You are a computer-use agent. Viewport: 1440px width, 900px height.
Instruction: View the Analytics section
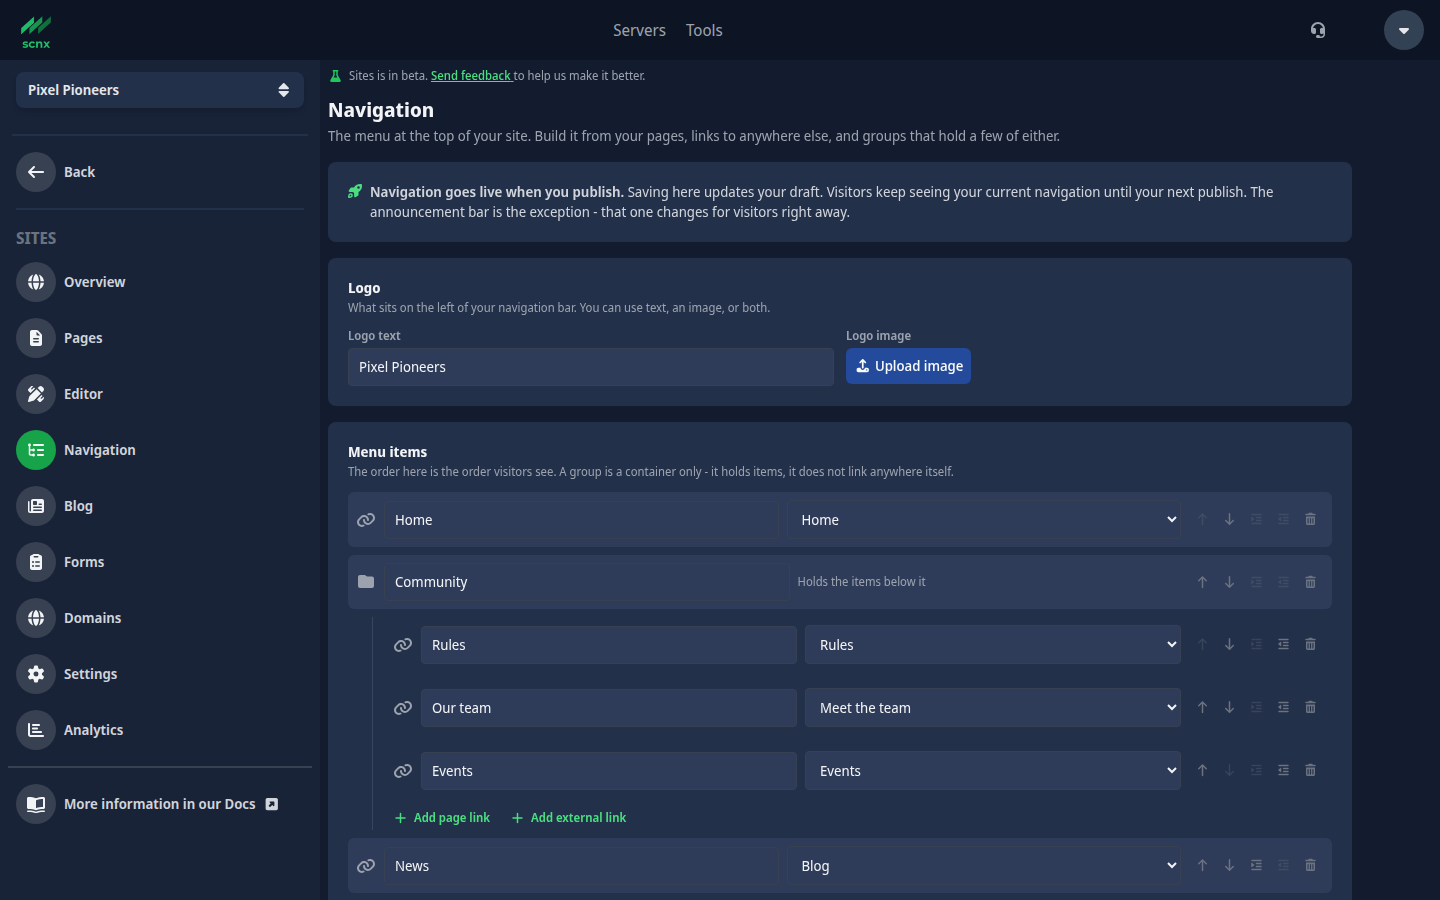tap(160, 730)
